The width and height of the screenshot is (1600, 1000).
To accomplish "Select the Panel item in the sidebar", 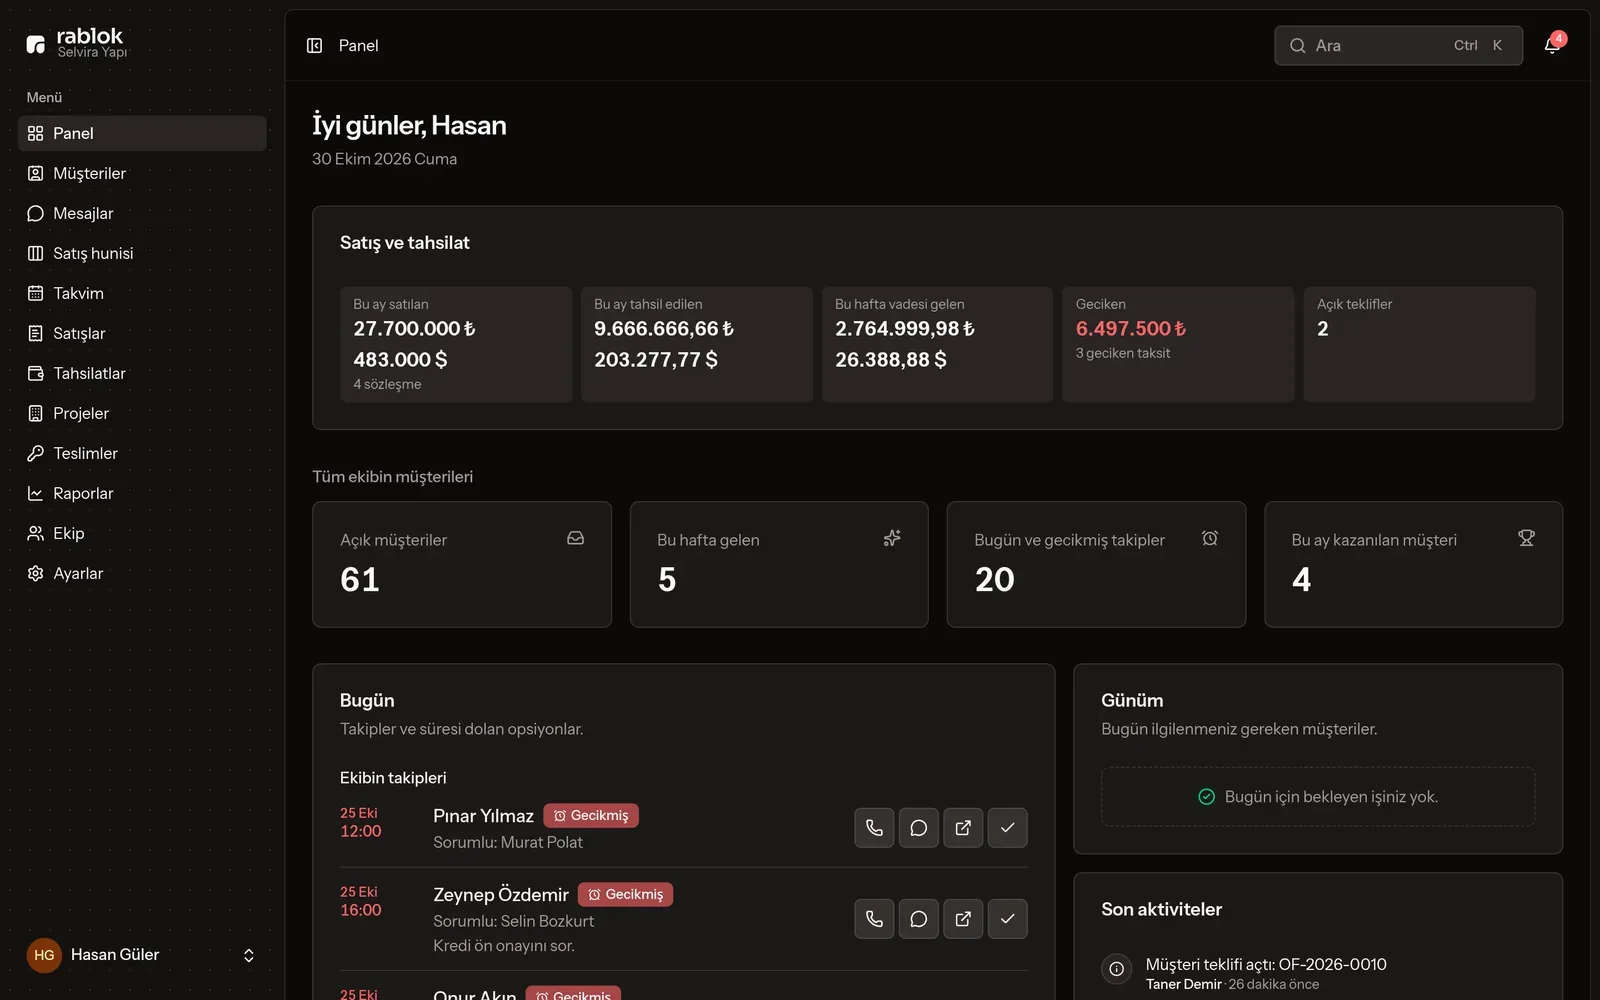I will (x=142, y=133).
